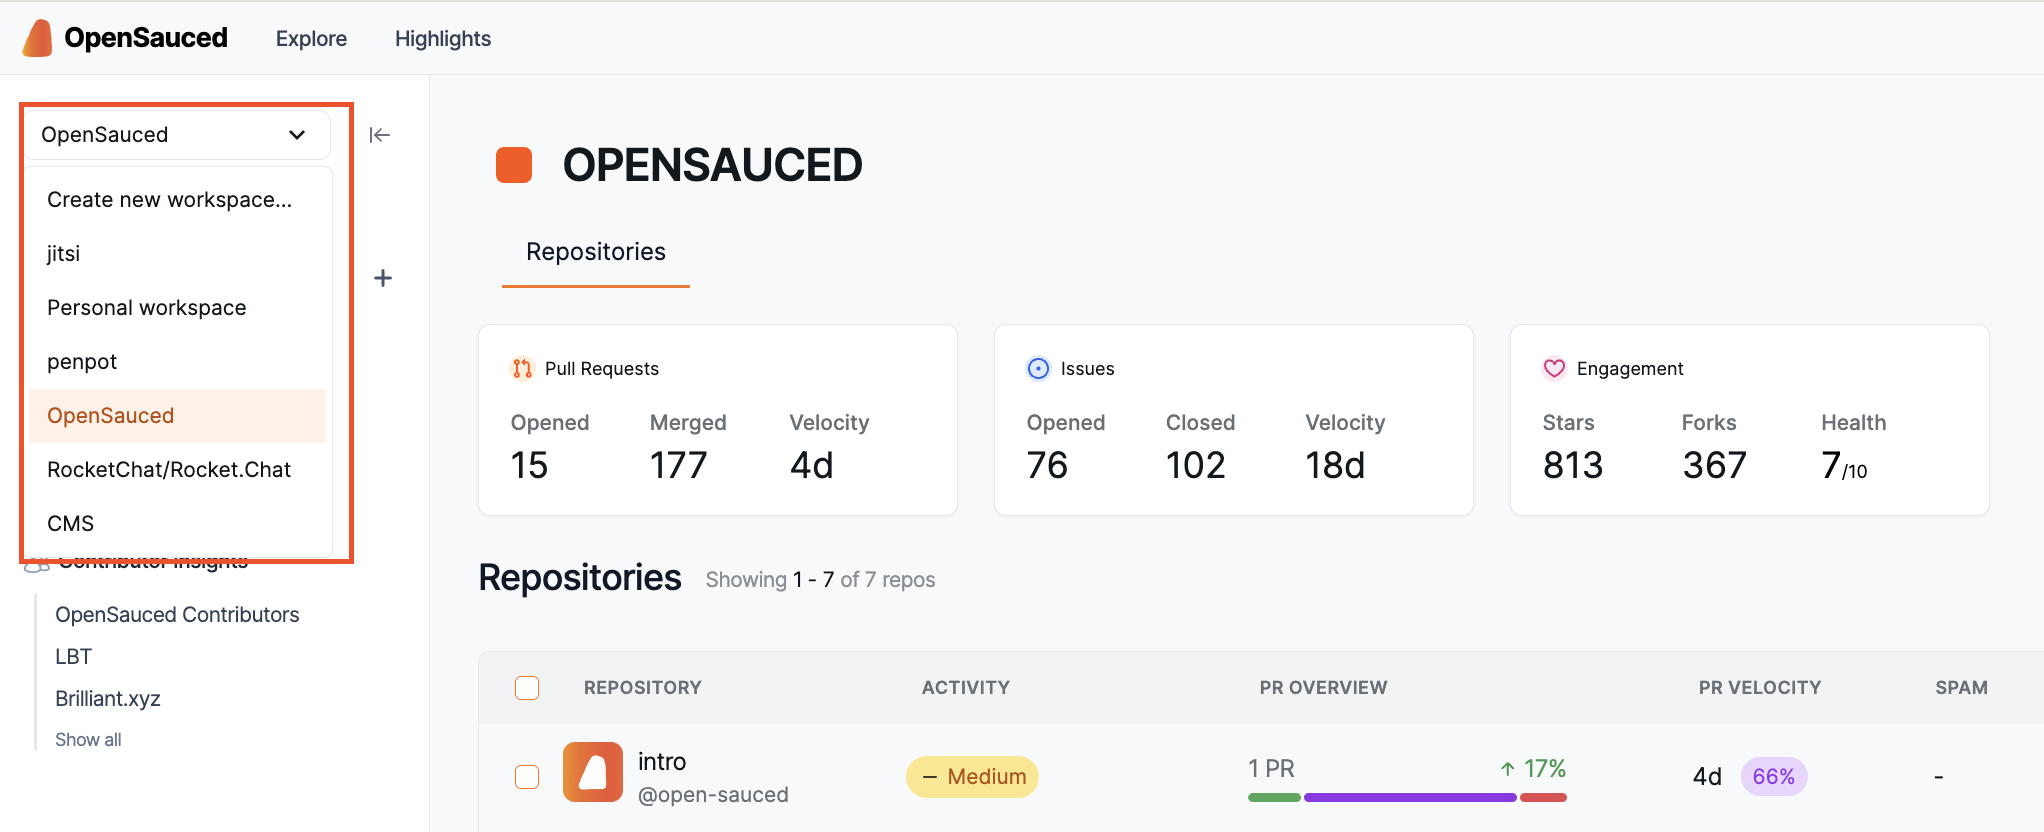Click the intro PR overview bar
Viewport: 2044px width, 832px height.
click(1406, 797)
